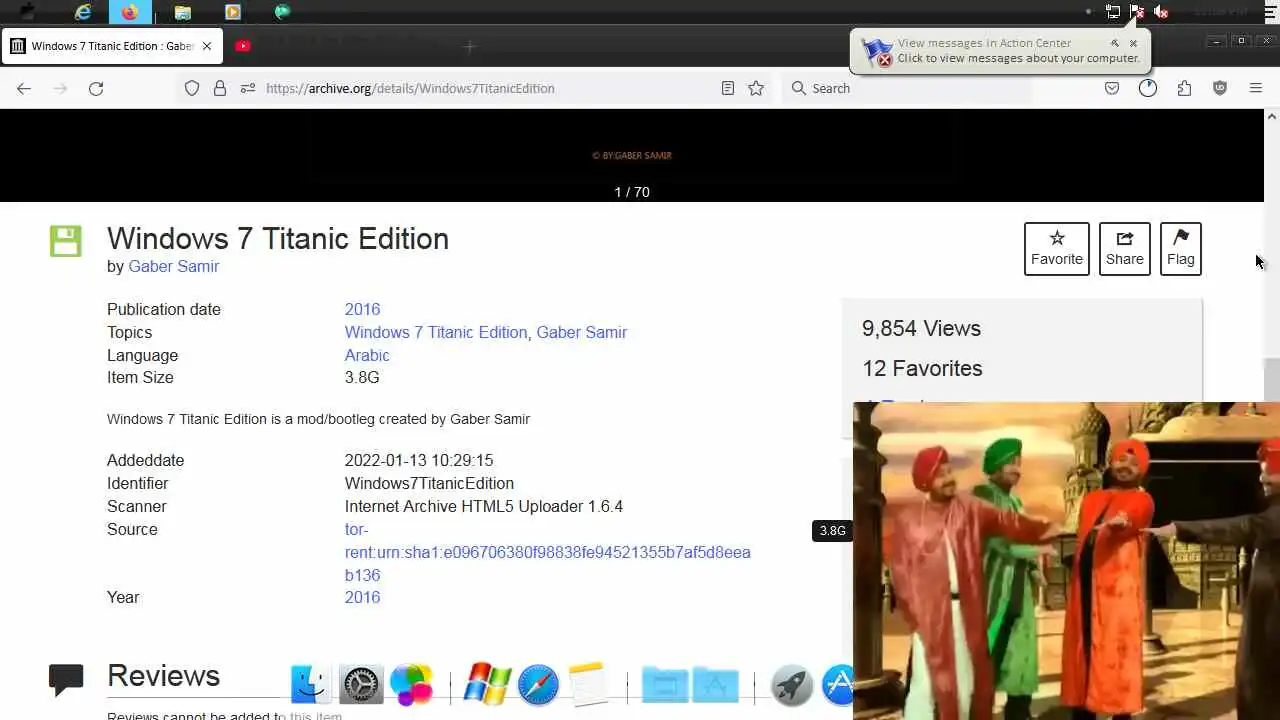Open site permissions icon in URL bar

(x=248, y=88)
